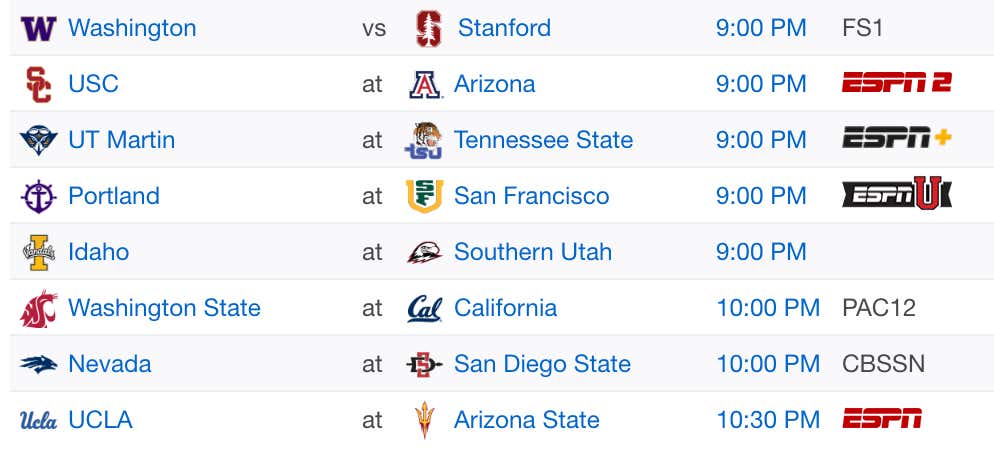Viewport: 994px width, 464px height.
Task: Open the UCLA team link
Action: (100, 420)
